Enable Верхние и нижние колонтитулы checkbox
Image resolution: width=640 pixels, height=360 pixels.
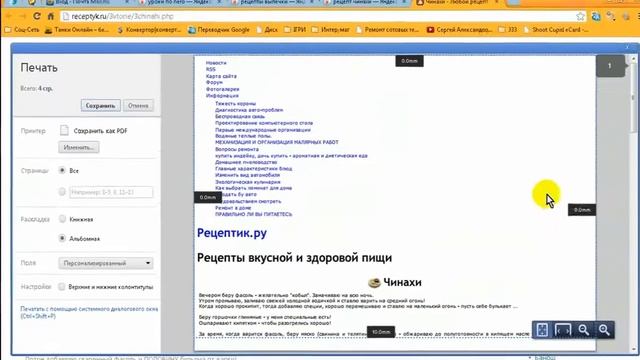pyautogui.click(x=62, y=287)
